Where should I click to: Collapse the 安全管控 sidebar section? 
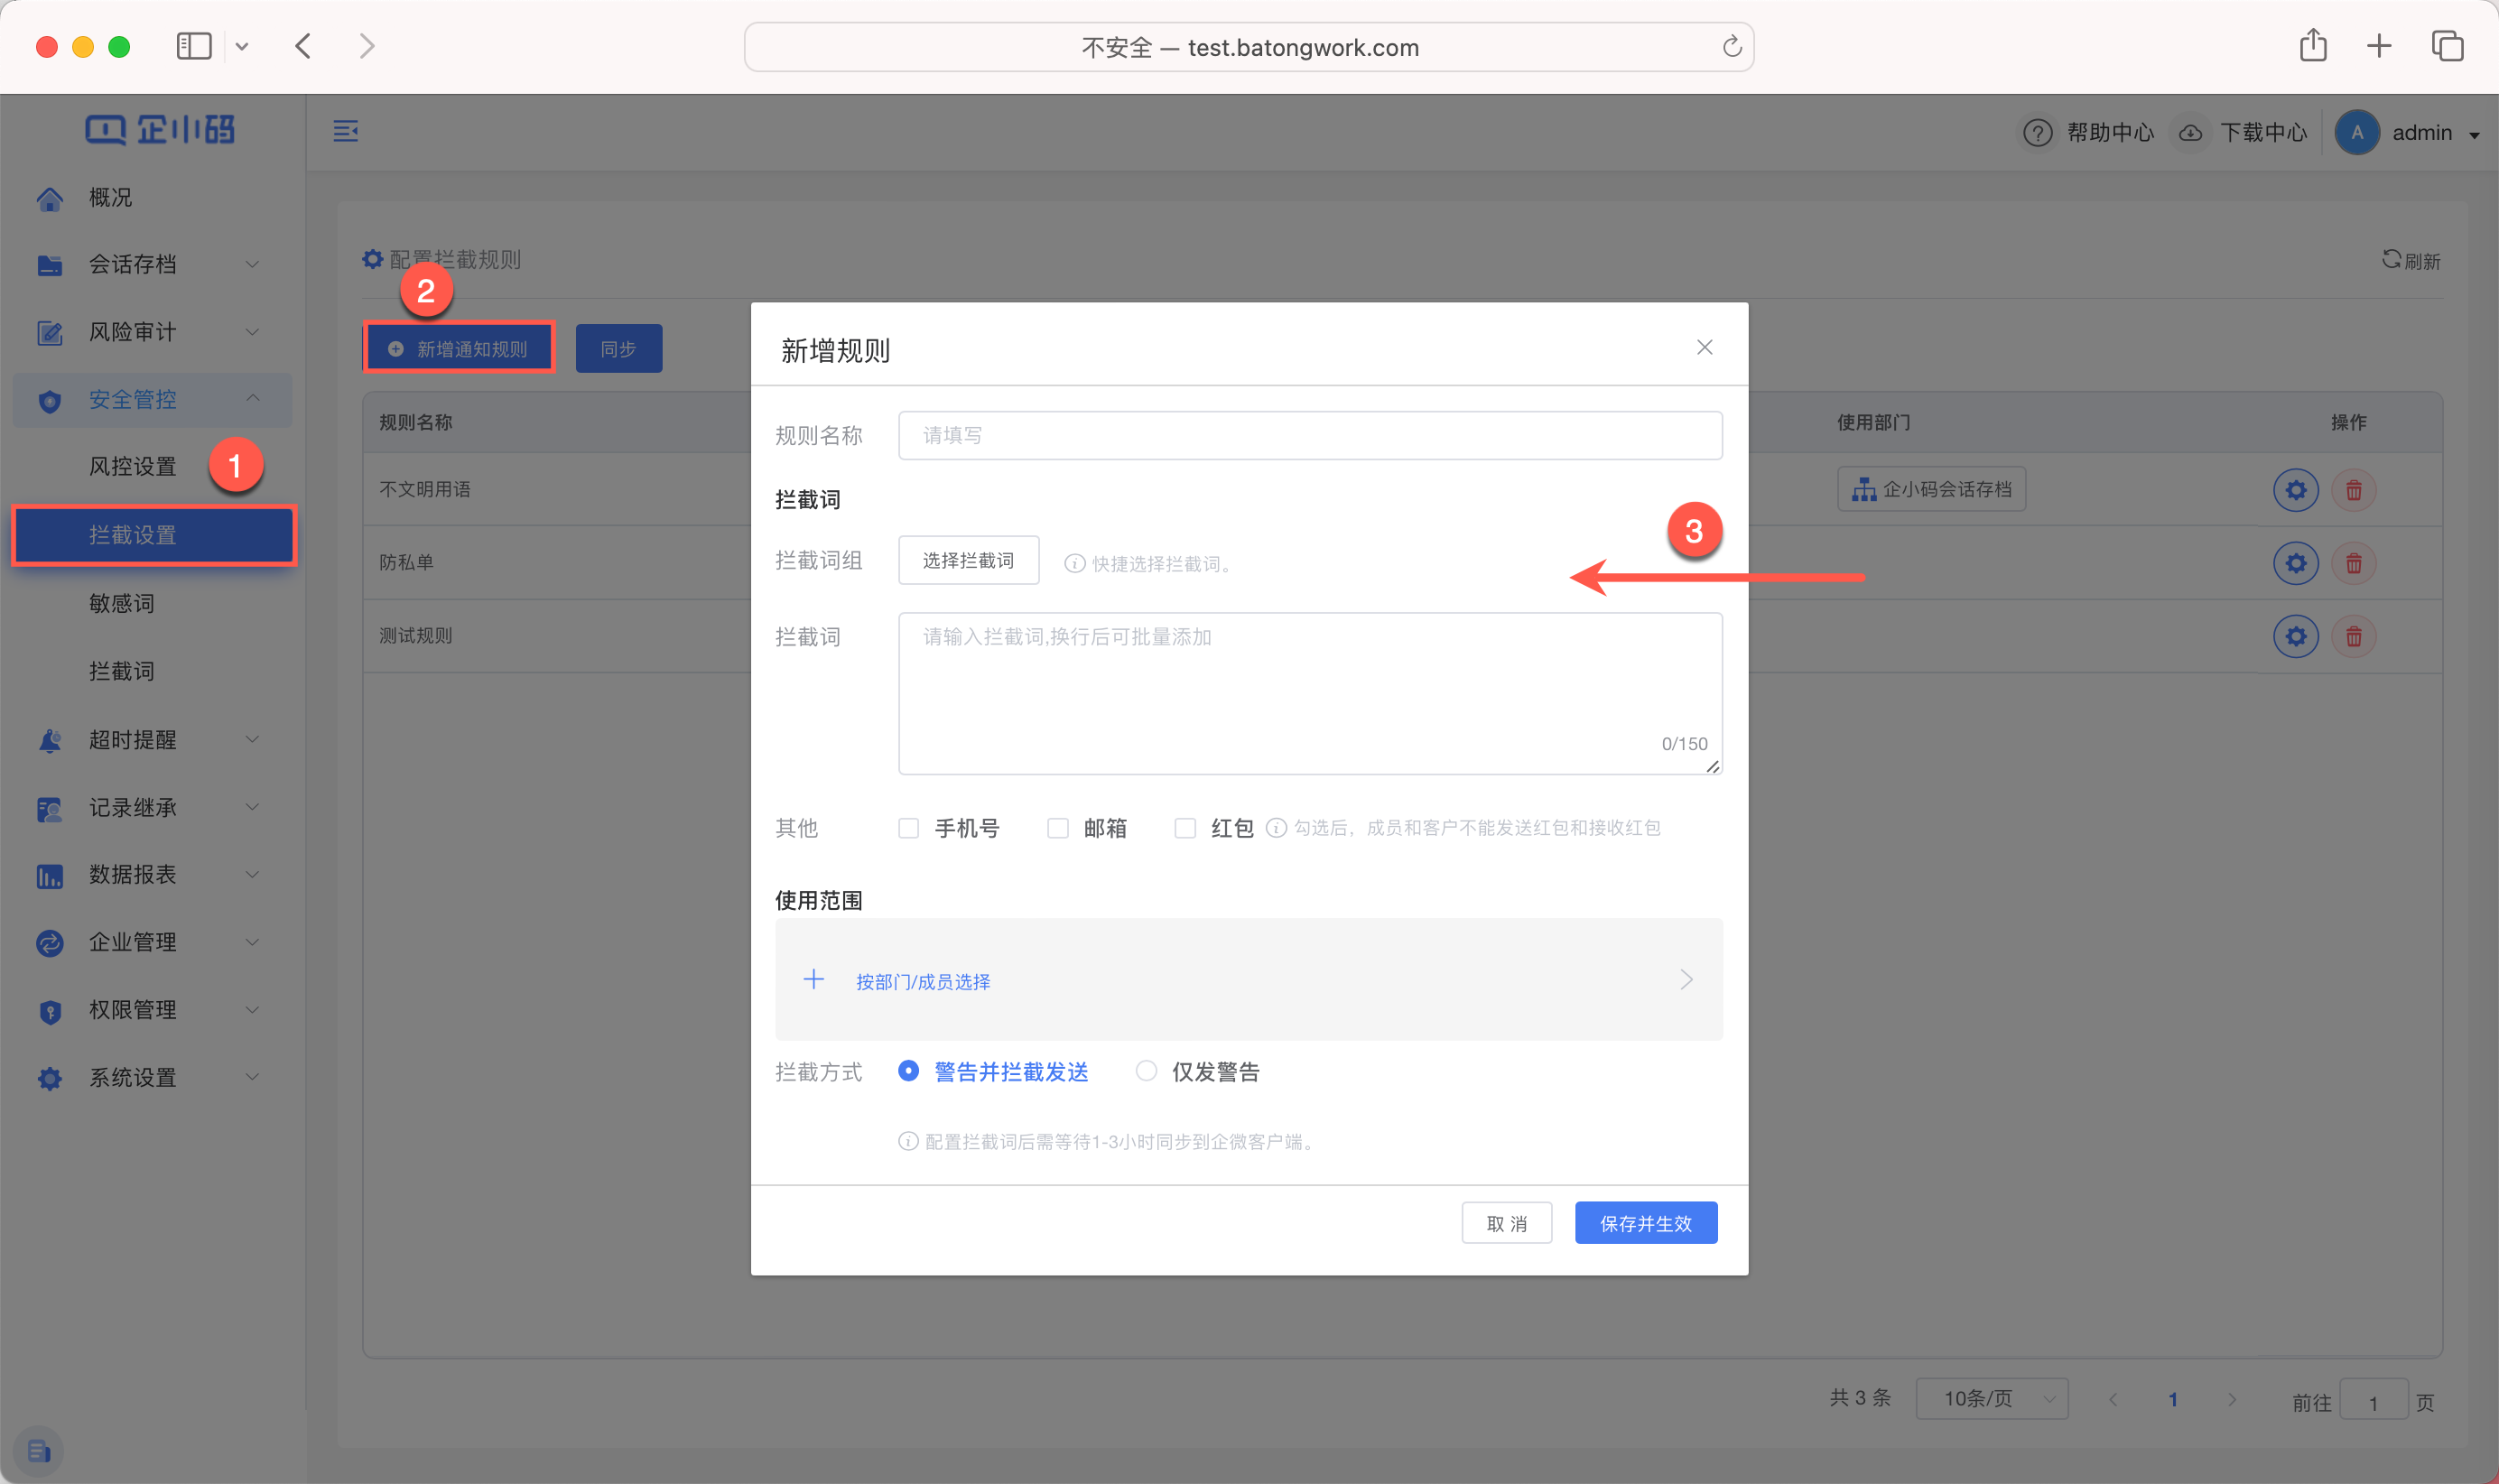click(152, 400)
